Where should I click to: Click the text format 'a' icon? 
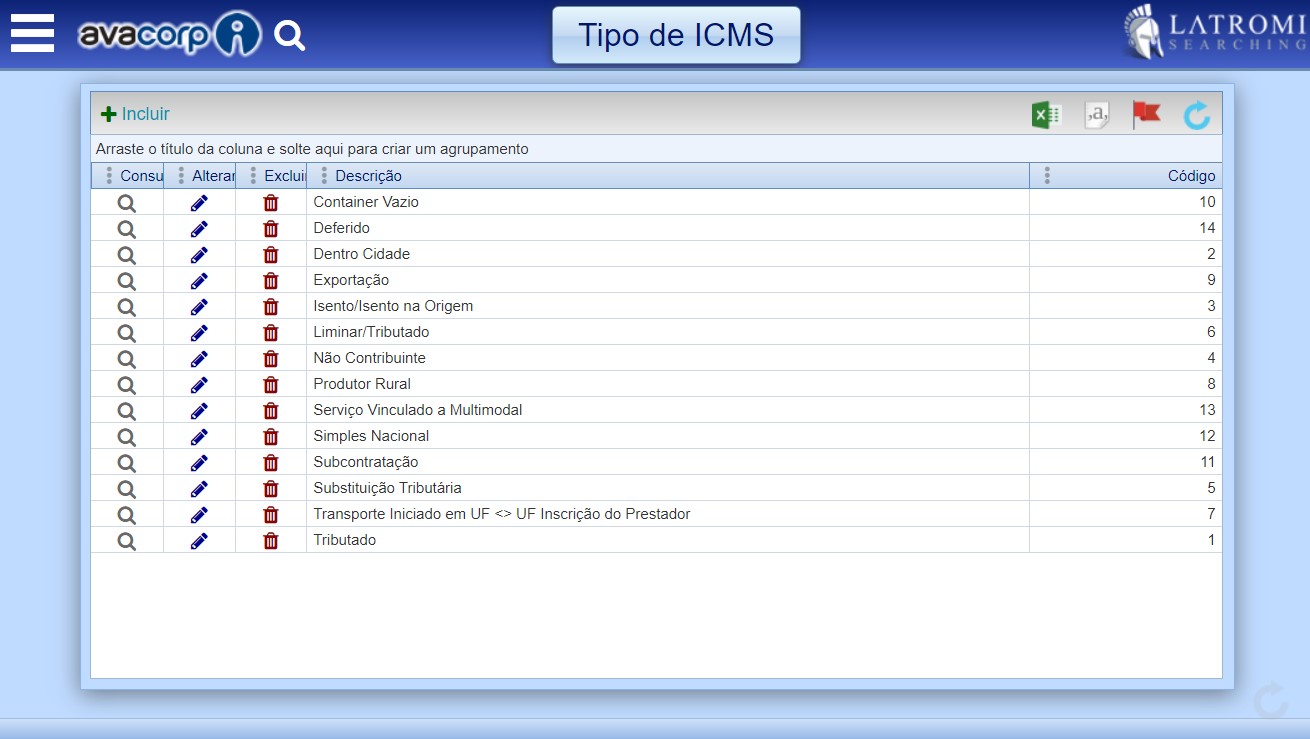coord(1097,115)
